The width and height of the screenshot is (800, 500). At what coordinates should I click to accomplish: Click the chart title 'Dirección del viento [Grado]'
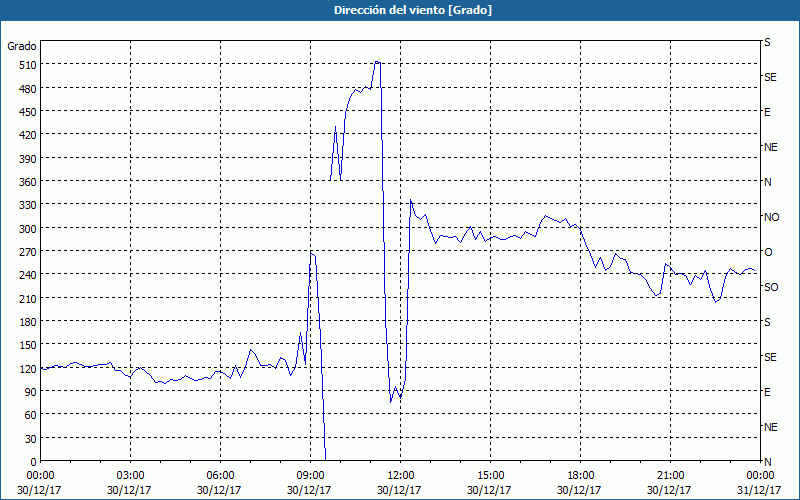[x=413, y=10]
